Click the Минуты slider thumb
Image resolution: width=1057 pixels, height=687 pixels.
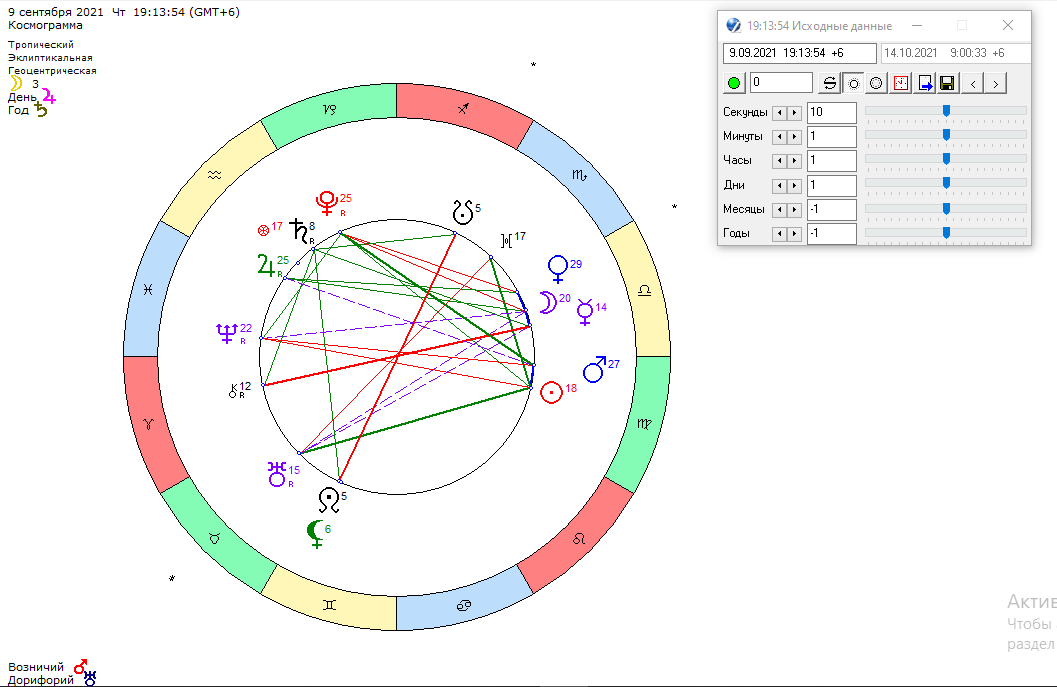tap(946, 135)
